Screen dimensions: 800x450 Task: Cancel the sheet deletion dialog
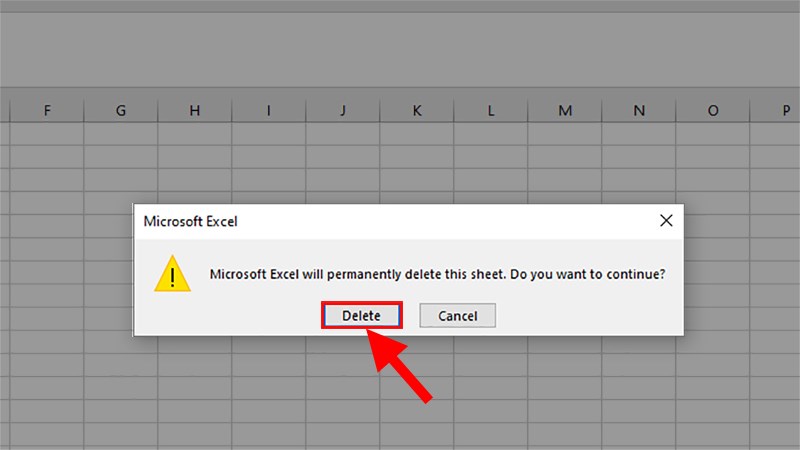(x=457, y=315)
